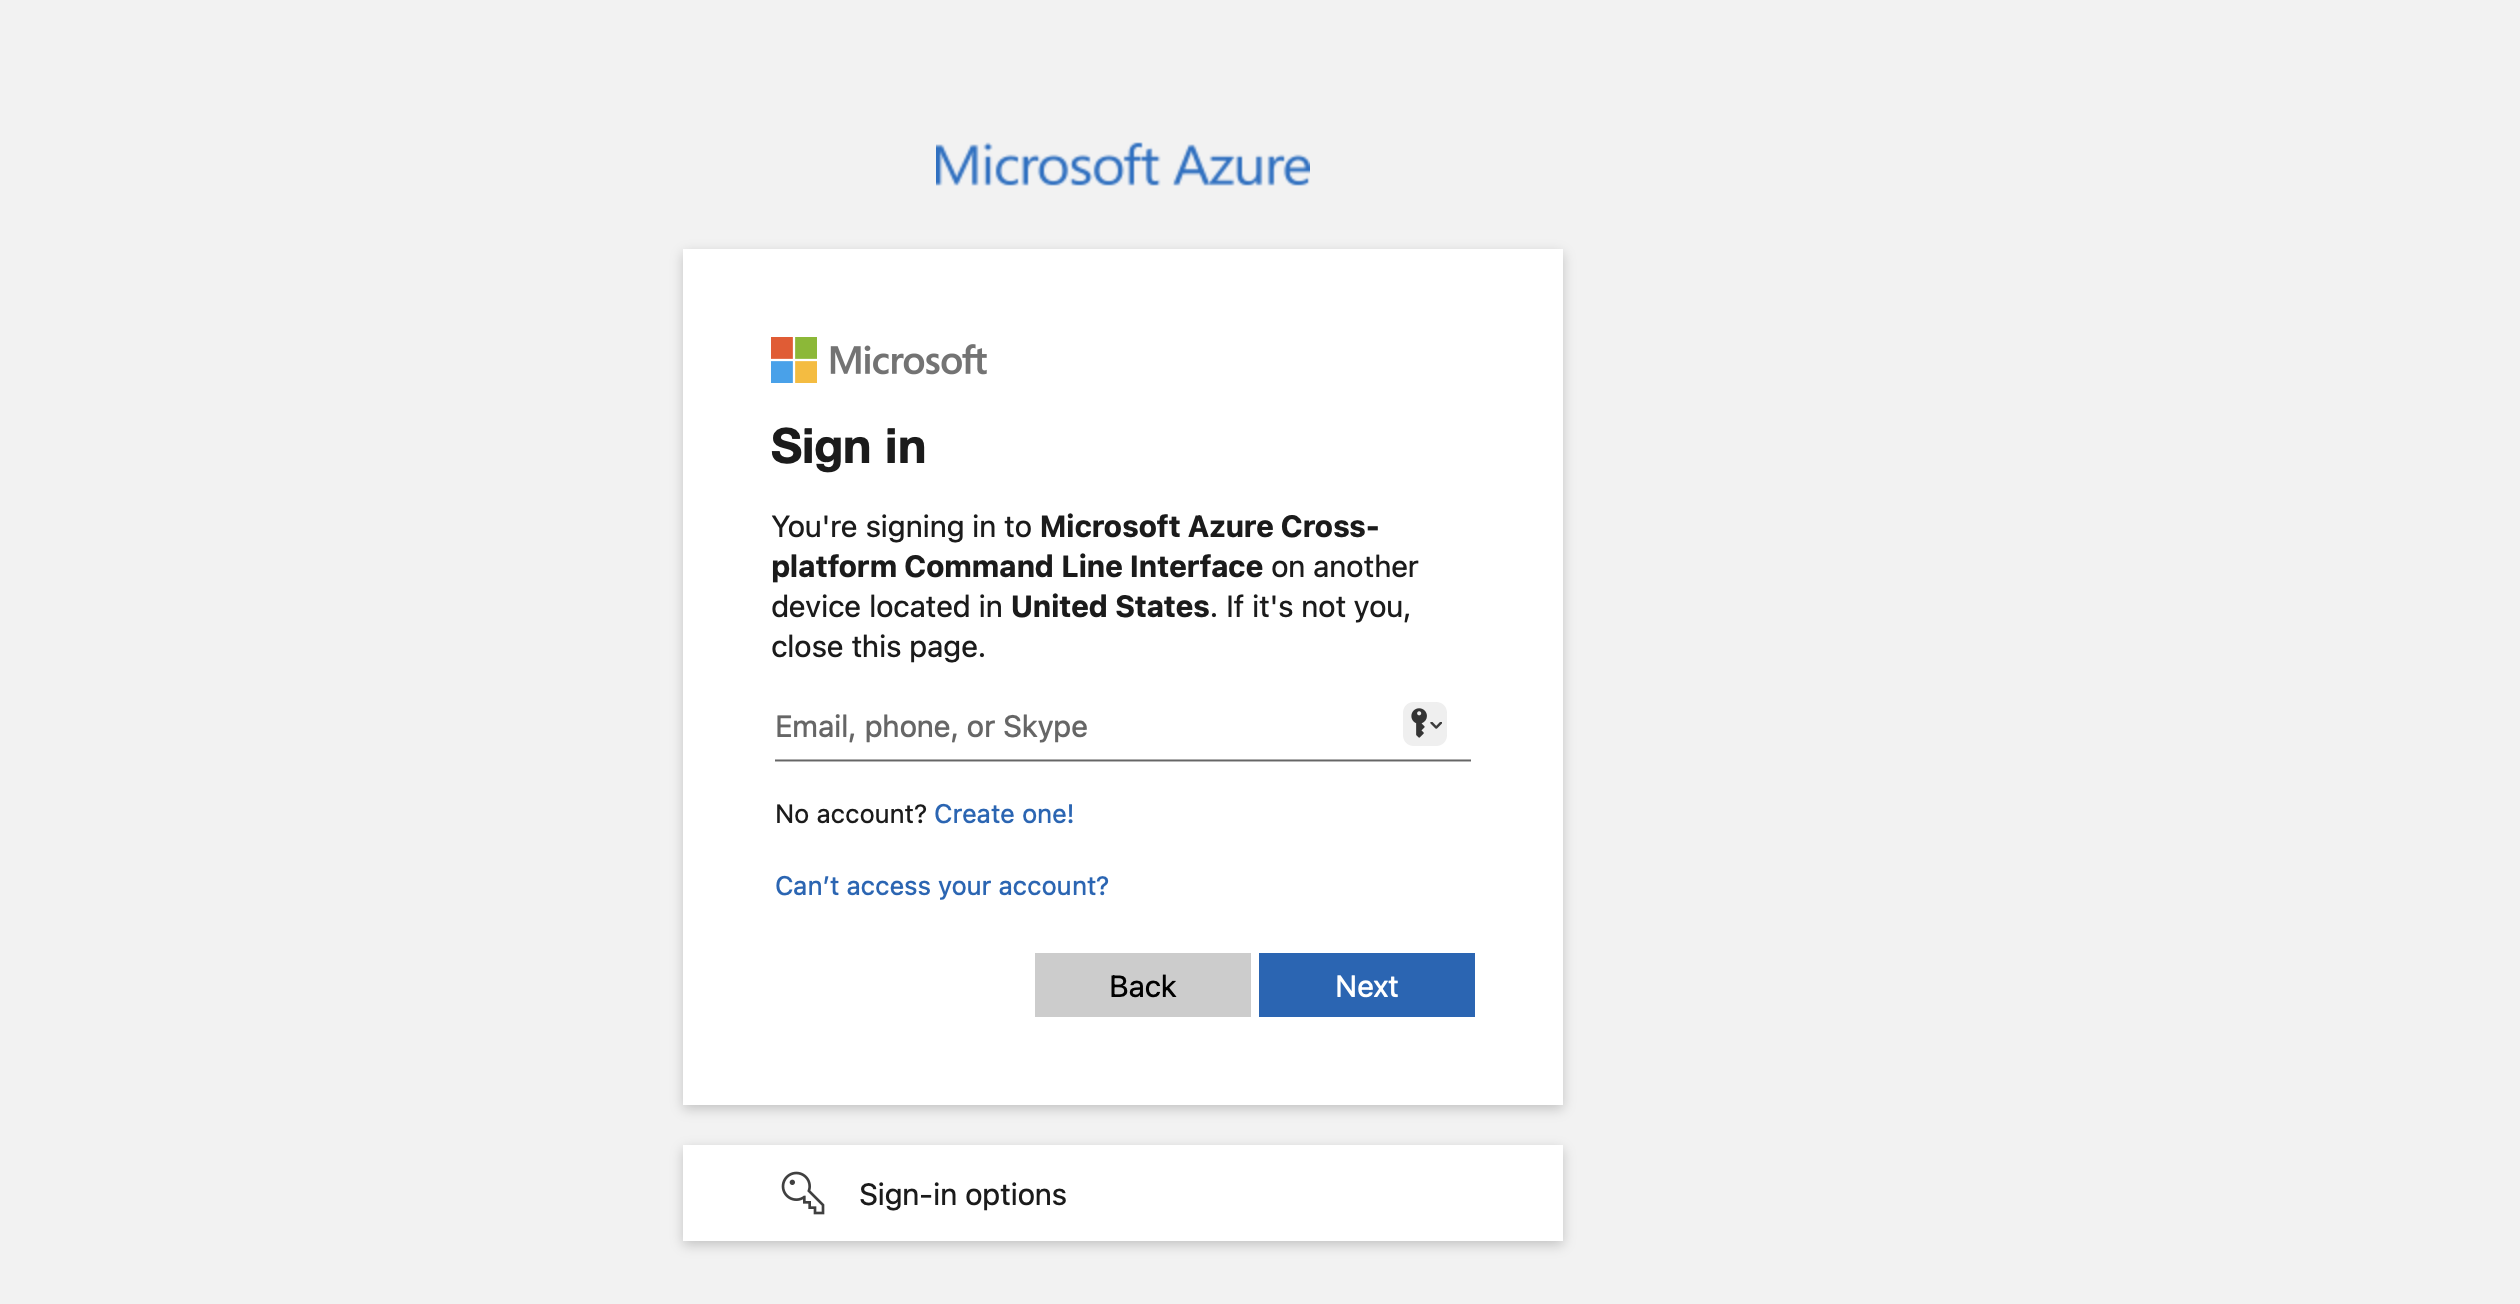Viewport: 2520px width, 1304px height.
Task: Click bold "platform Command Line Interface" text
Action: pos(1016,567)
